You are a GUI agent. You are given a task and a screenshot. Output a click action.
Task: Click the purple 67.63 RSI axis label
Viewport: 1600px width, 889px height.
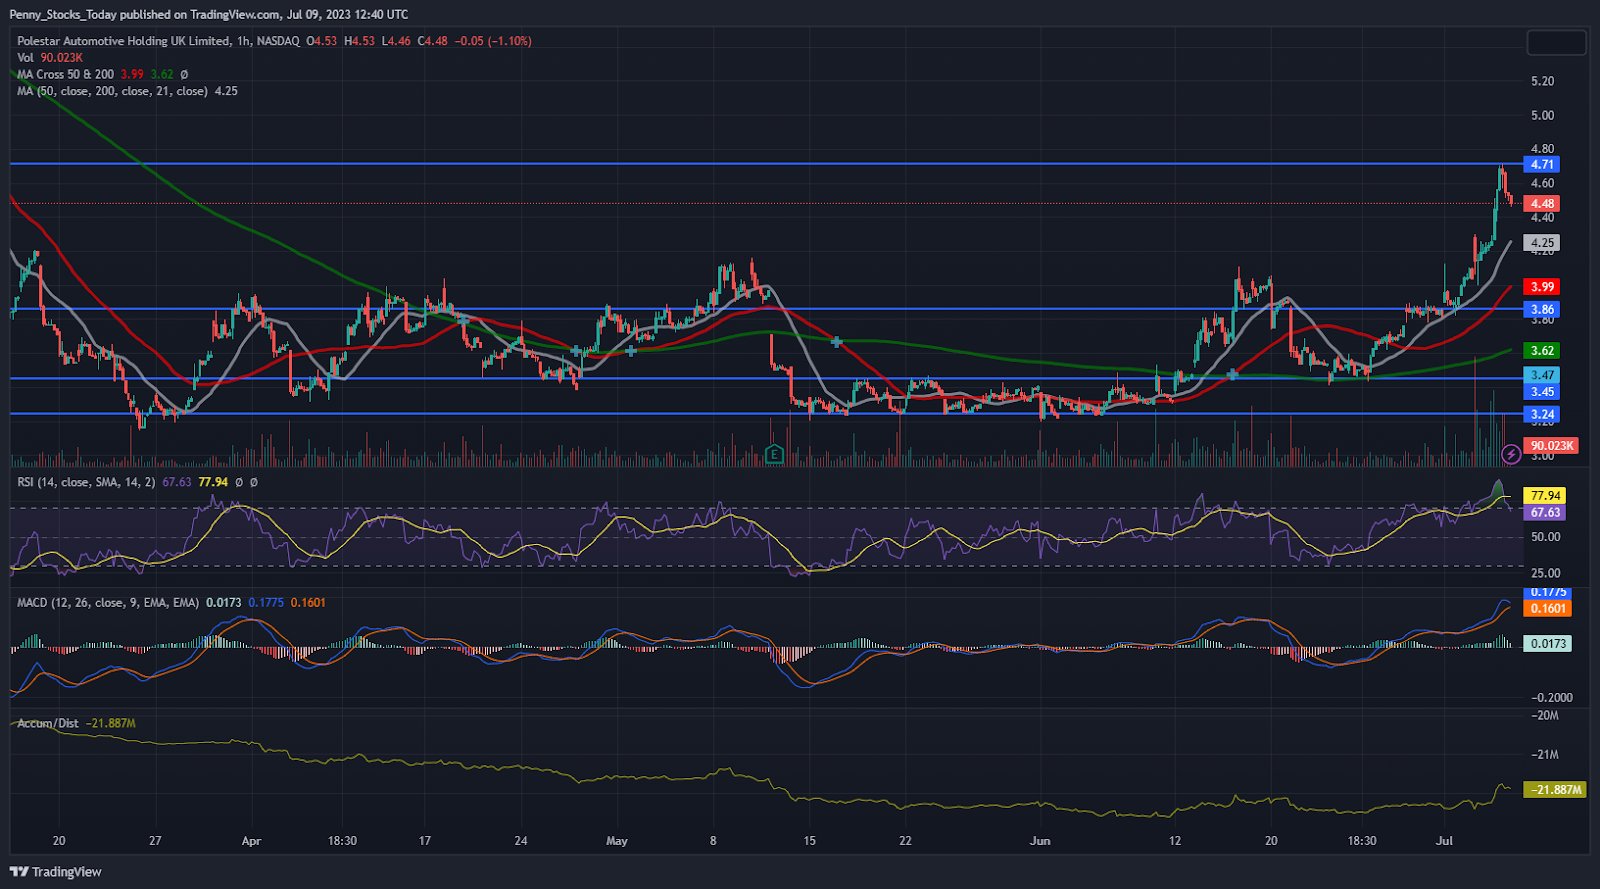click(x=1545, y=513)
